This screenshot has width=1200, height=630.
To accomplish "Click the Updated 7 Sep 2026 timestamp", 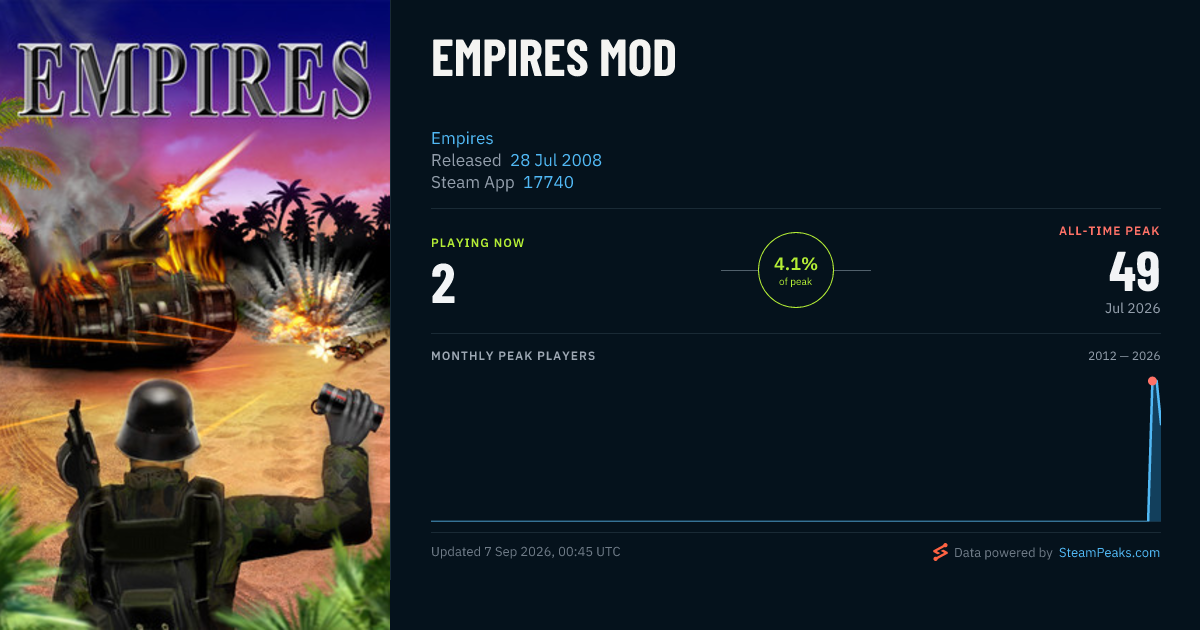I will [x=526, y=552].
